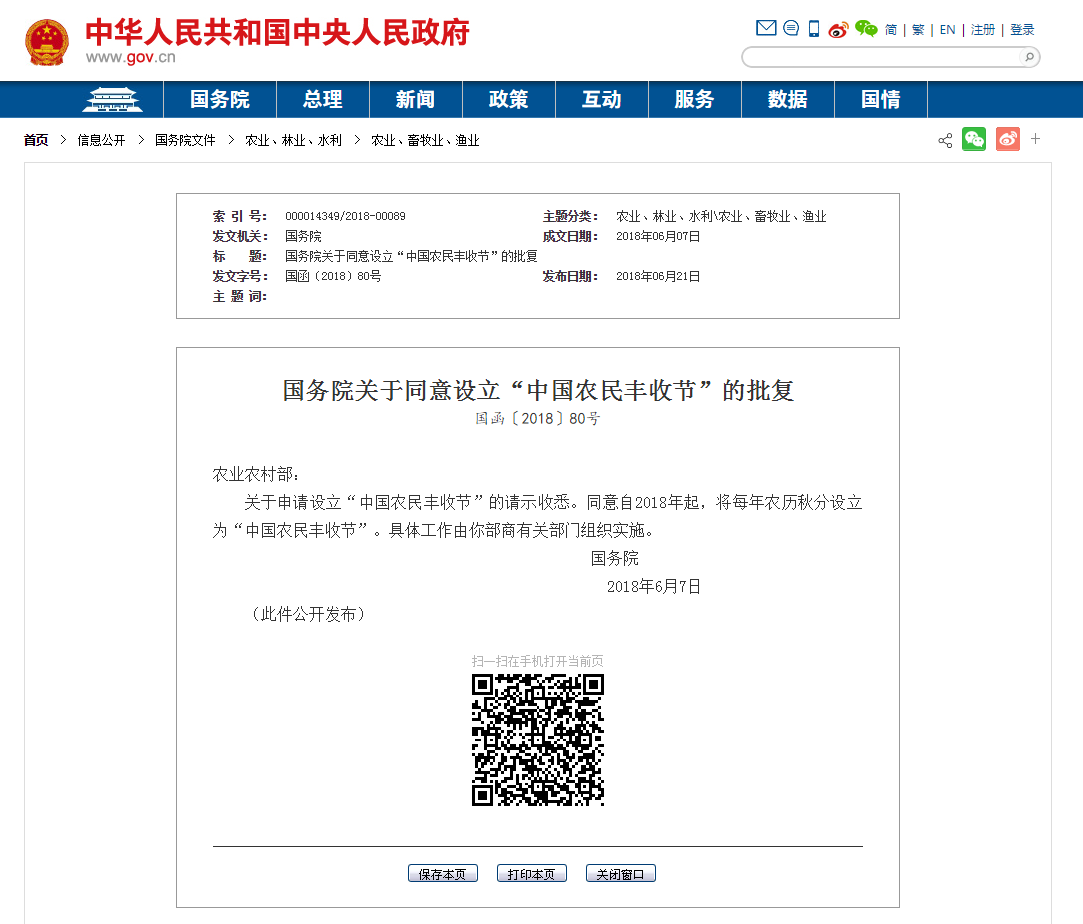Expand more share options with plus icon
Viewport: 1083px width, 924px height.
(1036, 139)
